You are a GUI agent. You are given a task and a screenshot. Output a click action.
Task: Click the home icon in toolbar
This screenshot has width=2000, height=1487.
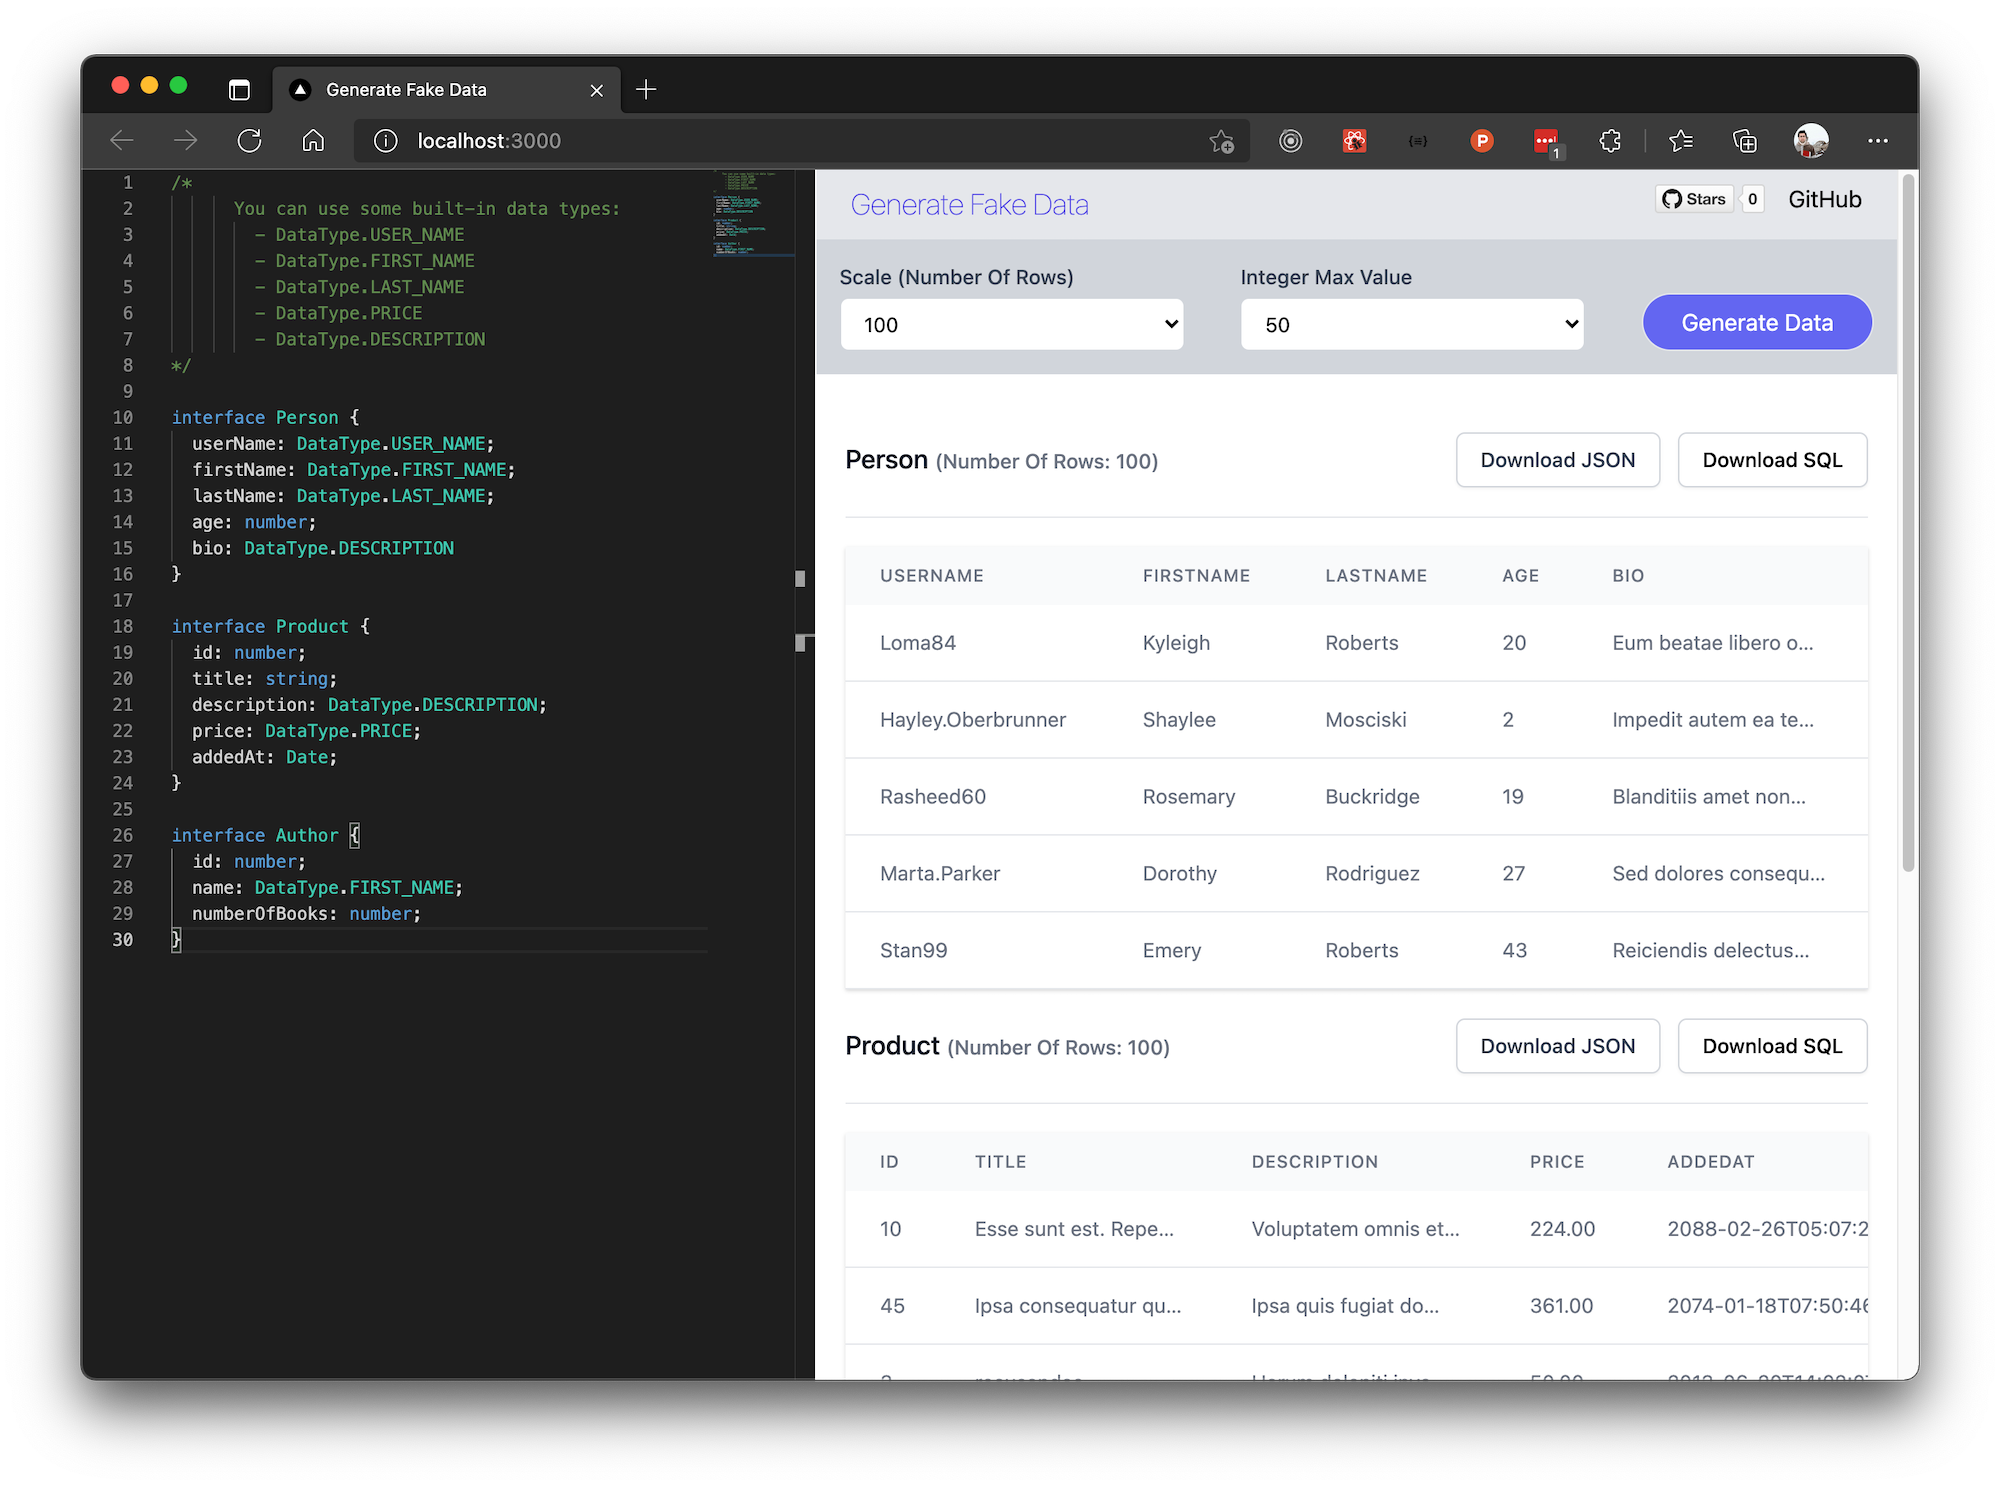(x=313, y=141)
